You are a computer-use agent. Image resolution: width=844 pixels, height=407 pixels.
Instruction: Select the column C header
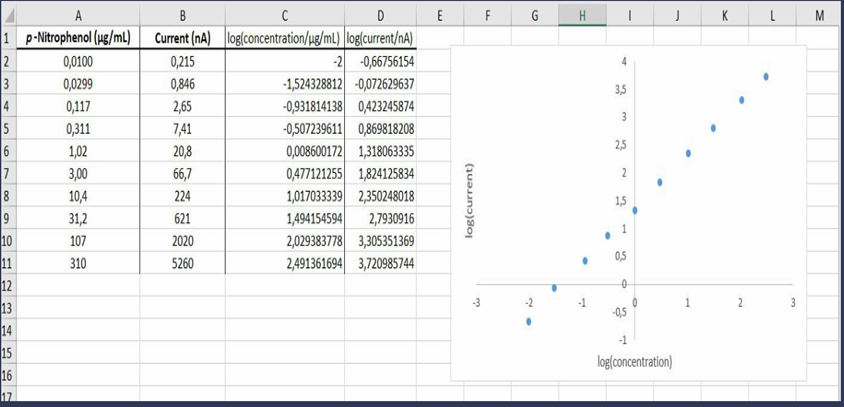click(x=285, y=16)
